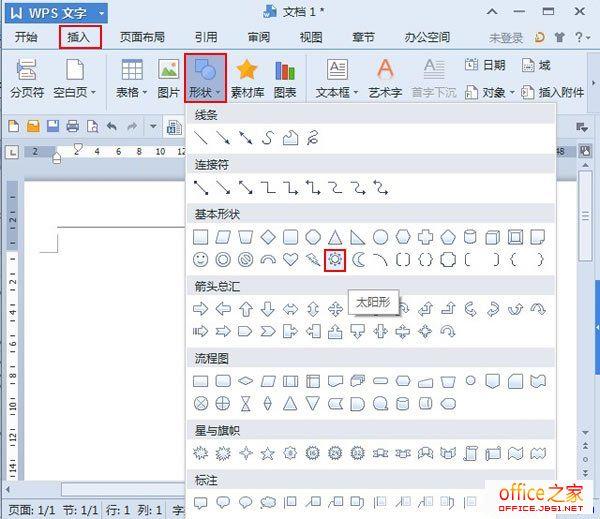Select the crescent moon shape

pos(358,260)
